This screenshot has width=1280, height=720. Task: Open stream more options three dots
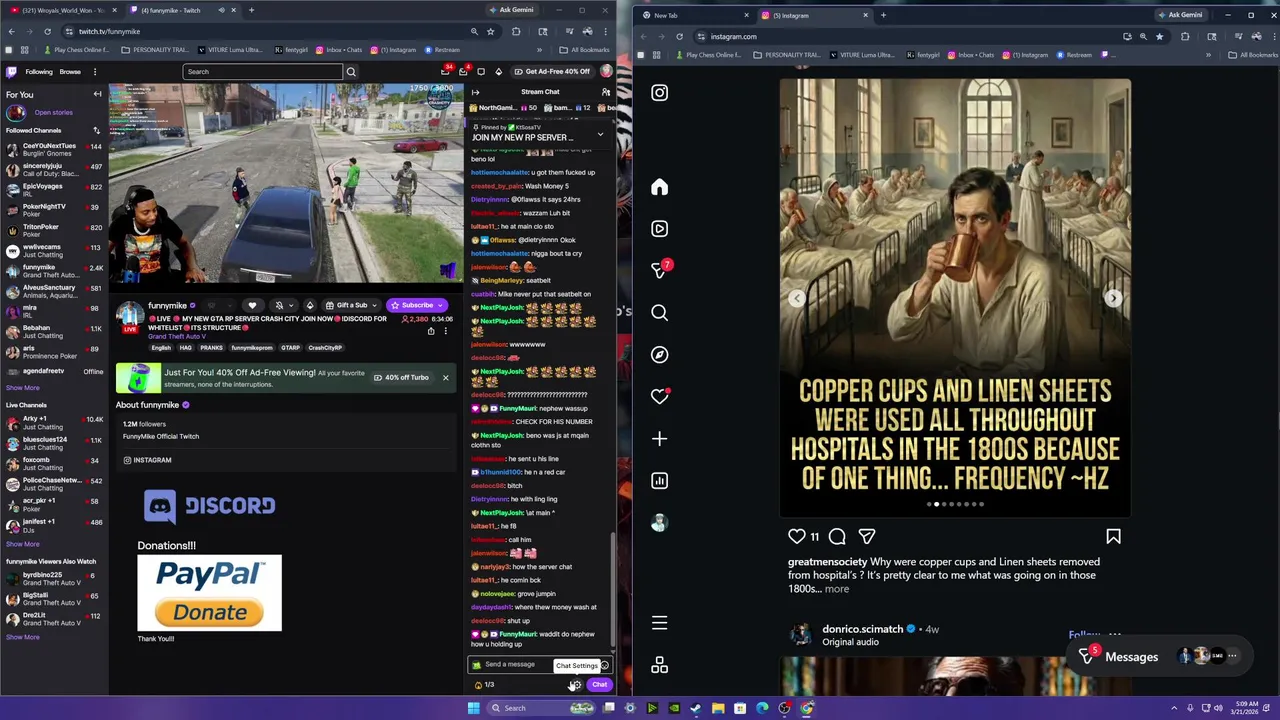tap(446, 331)
